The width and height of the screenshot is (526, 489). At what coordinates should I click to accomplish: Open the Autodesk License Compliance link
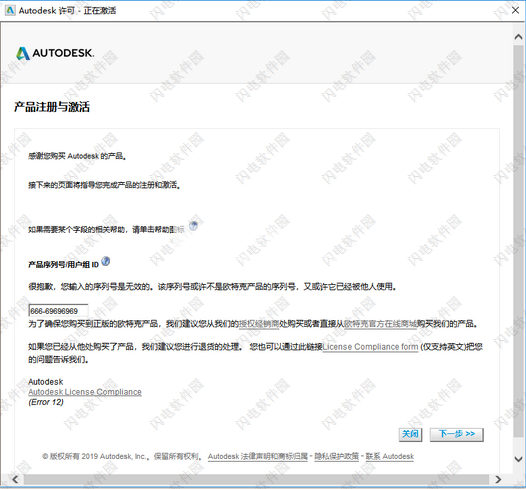(x=85, y=392)
